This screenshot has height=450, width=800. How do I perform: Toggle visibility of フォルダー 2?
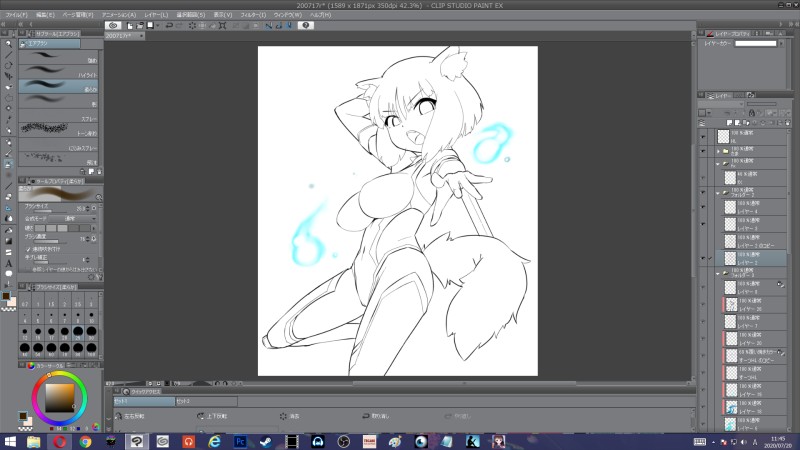pos(703,193)
